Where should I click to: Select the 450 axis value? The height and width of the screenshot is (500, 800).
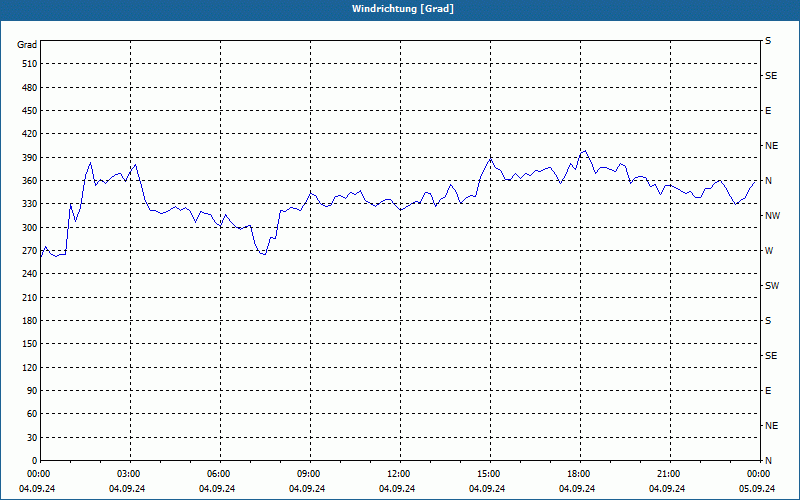30,111
